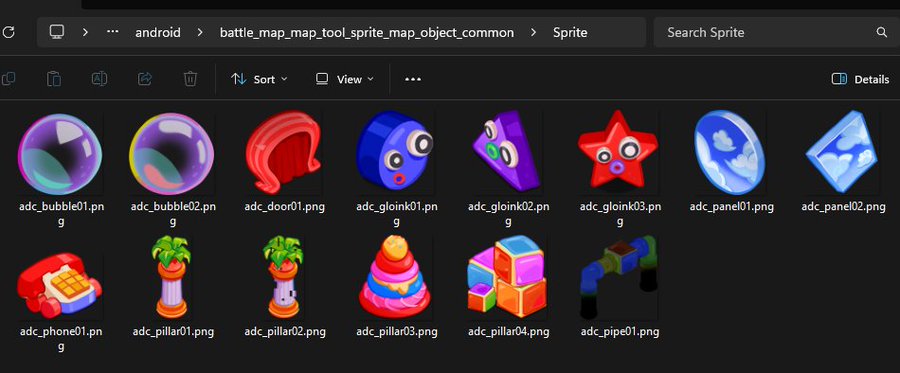
Task: Click the adc_gloink01.png file name
Action: click(x=397, y=213)
